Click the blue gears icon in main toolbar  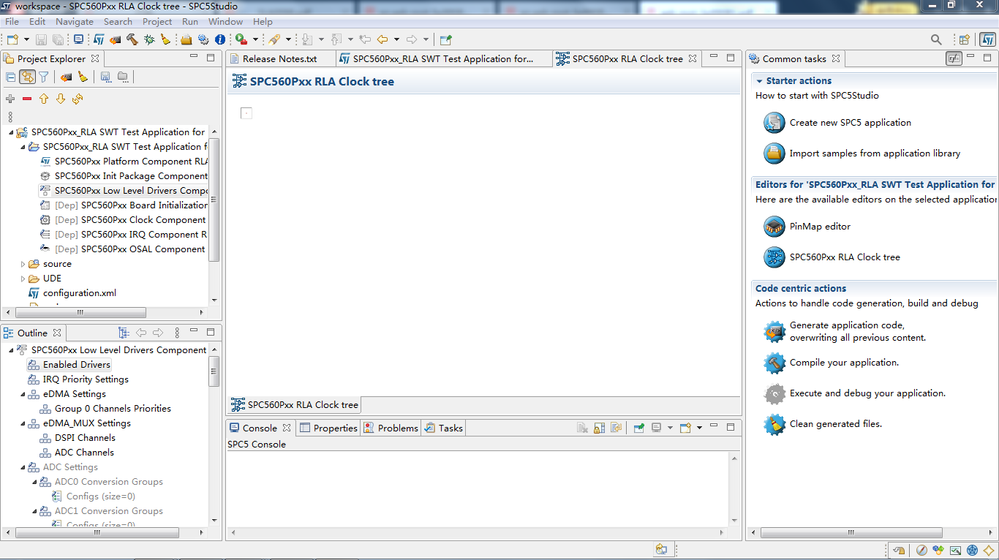tap(203, 39)
